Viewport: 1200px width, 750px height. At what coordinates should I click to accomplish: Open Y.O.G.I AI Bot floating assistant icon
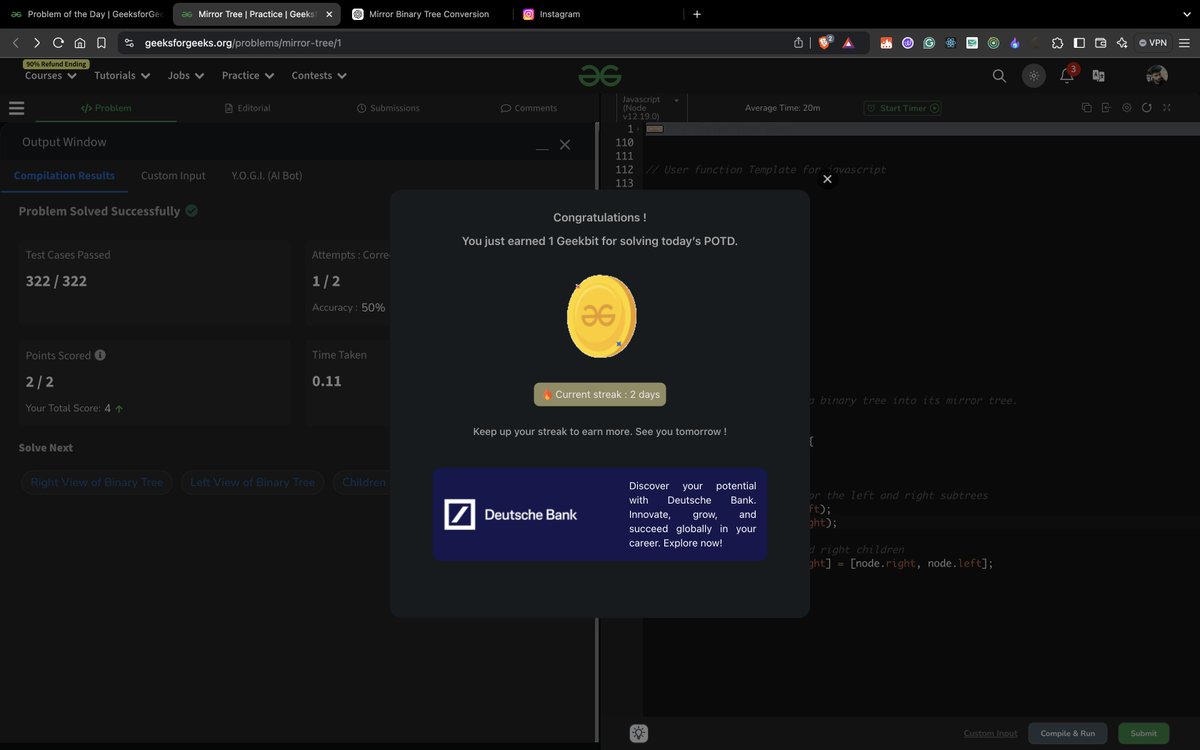click(638, 733)
